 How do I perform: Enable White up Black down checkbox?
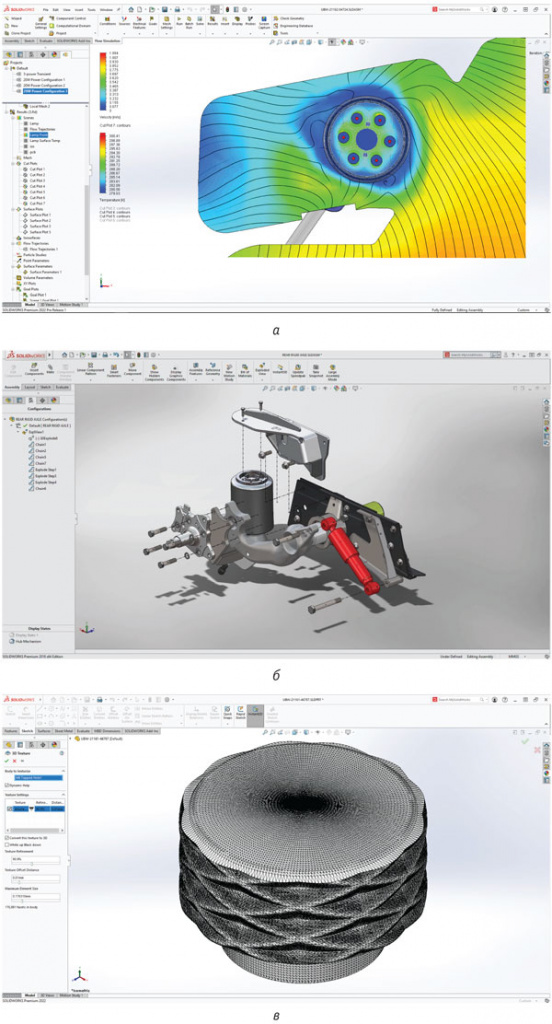[x=7, y=844]
